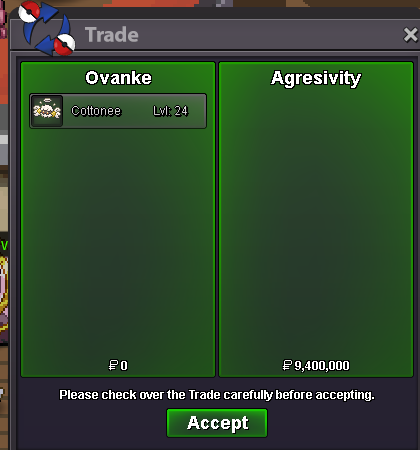Click the Trade title text

pos(112,35)
